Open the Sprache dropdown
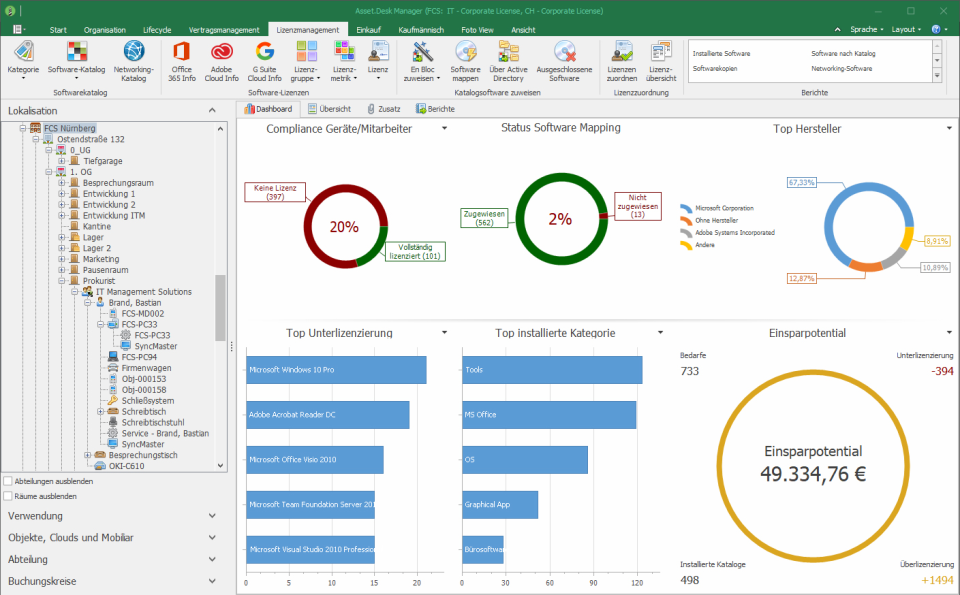960x595 pixels. pos(866,28)
